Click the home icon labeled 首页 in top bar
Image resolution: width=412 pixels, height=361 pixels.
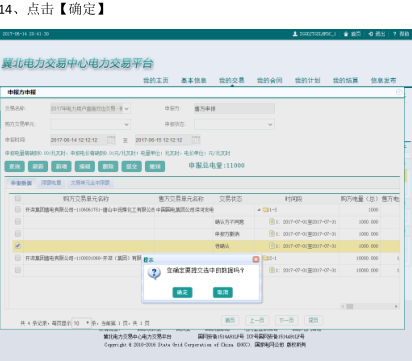tap(346, 34)
